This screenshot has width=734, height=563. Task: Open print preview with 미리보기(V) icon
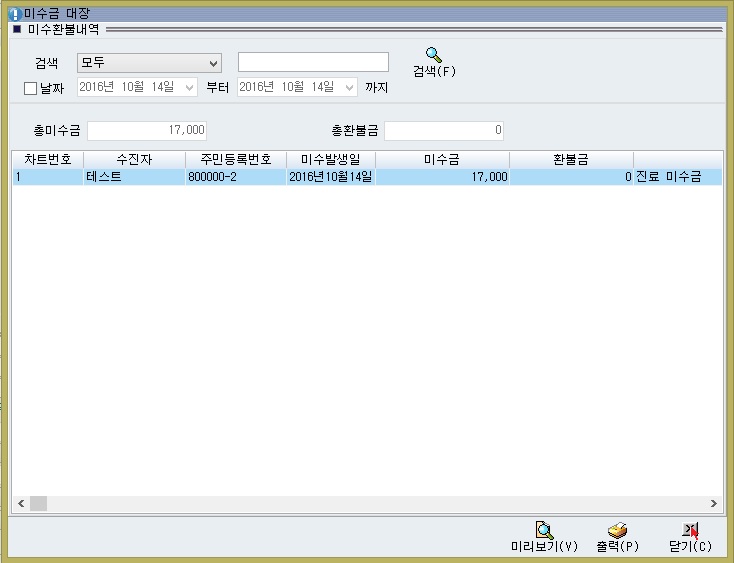coord(544,530)
